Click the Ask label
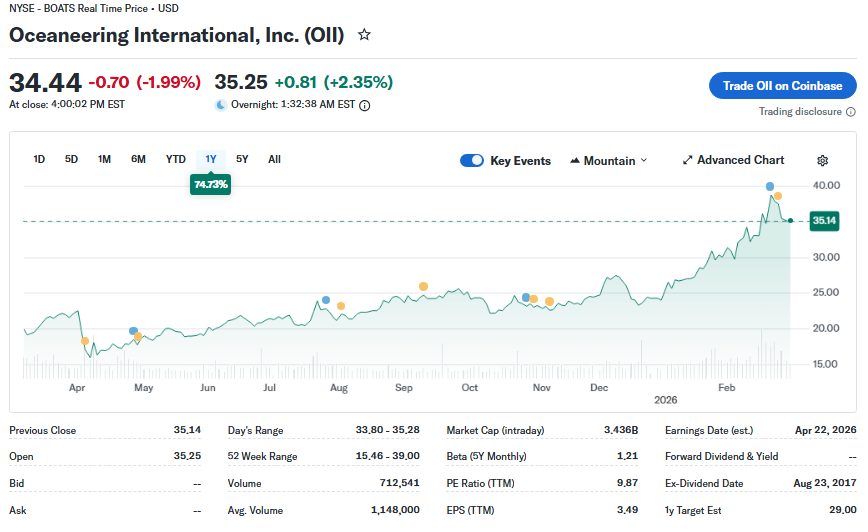This screenshot has height=532, width=868. (18, 510)
